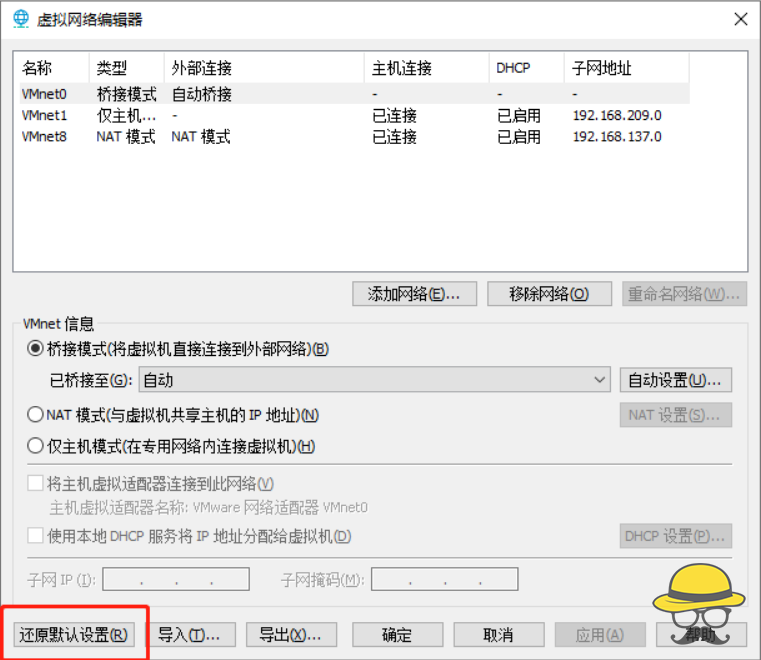Screen dimensions: 761x660
Task: Open NAT 设置(S)... button
Action: click(x=676, y=415)
